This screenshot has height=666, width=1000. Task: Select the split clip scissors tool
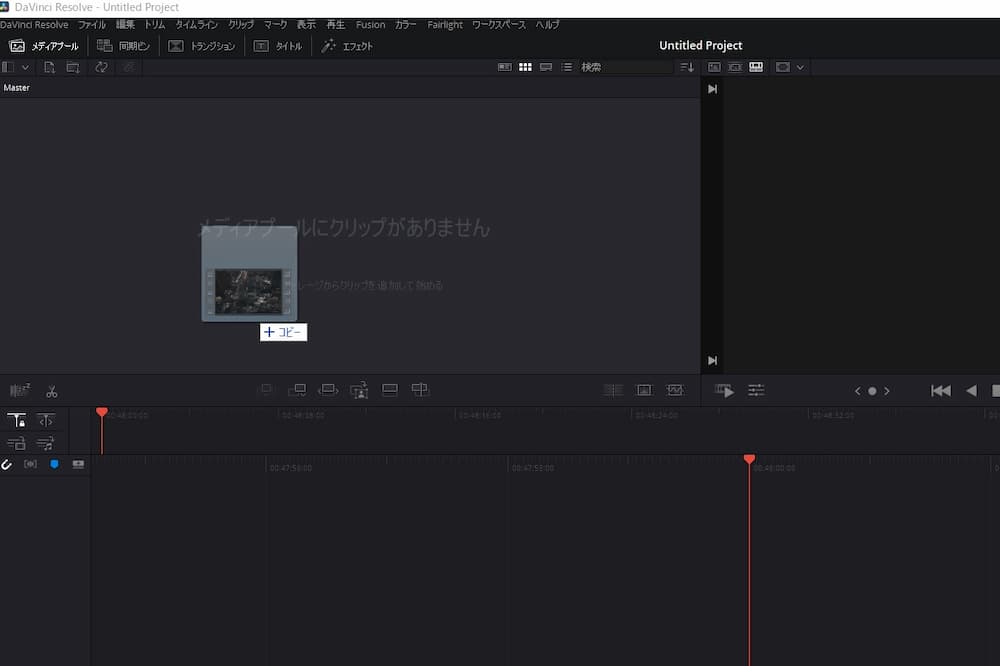(52, 391)
